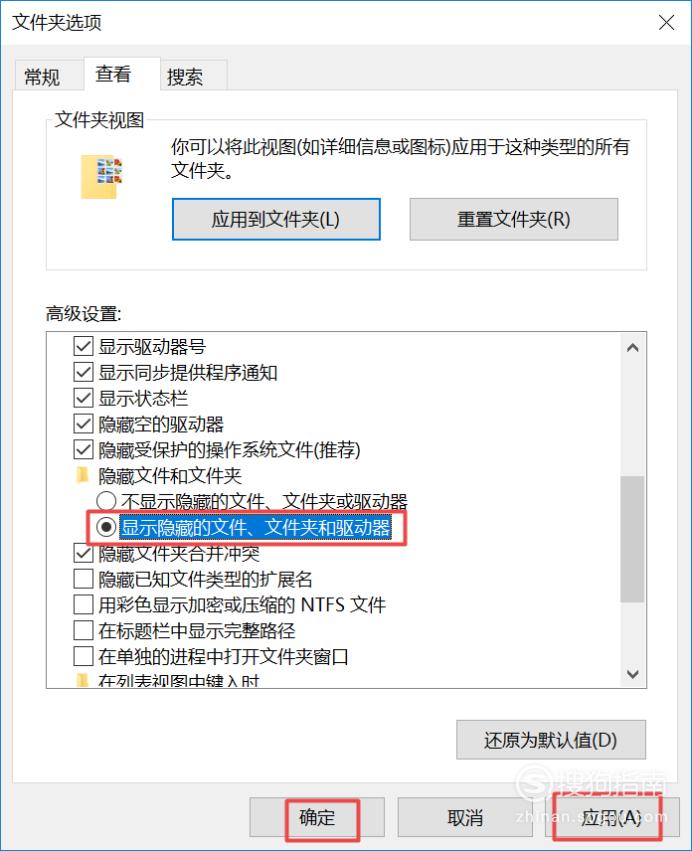The height and width of the screenshot is (851, 692).
Task: Click the folder views thumbnail icon
Action: [x=102, y=177]
